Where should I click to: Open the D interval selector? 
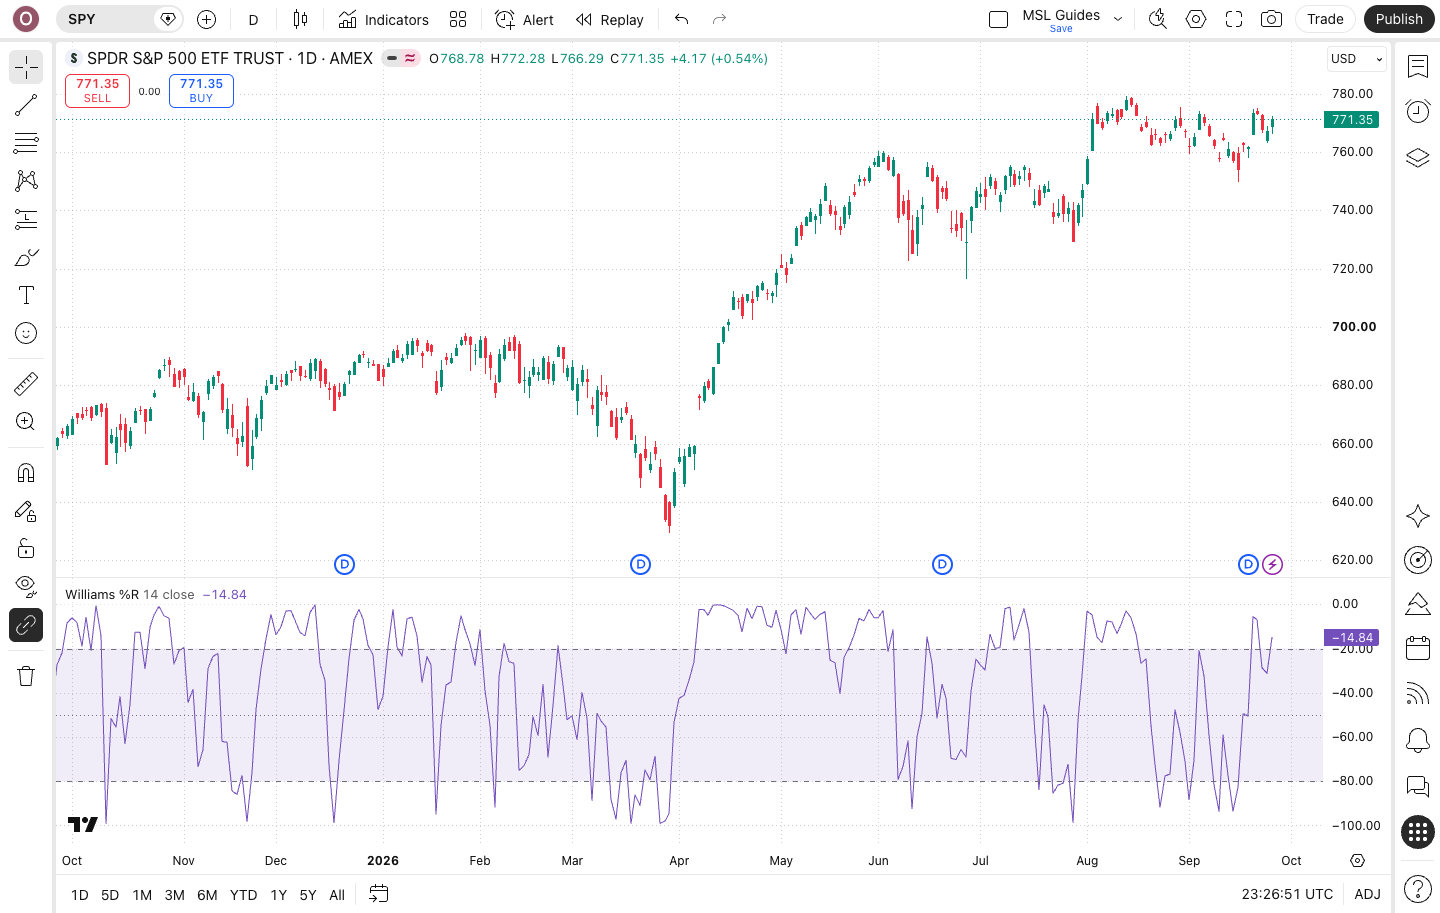pos(253,19)
